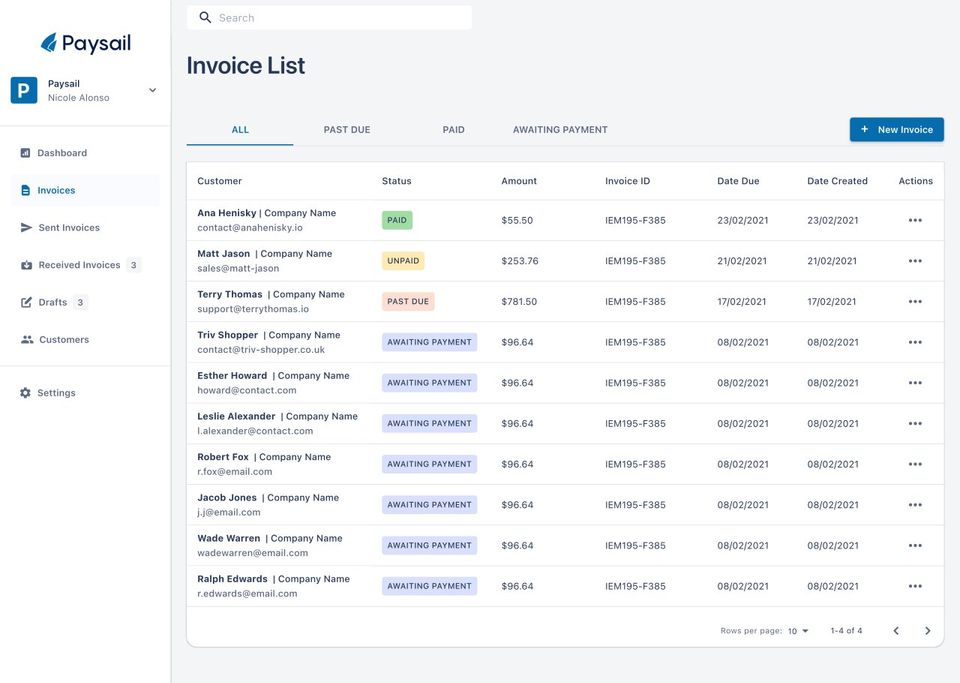The height and width of the screenshot is (683, 960).
Task: Open Settings from the sidebar
Action: point(56,393)
